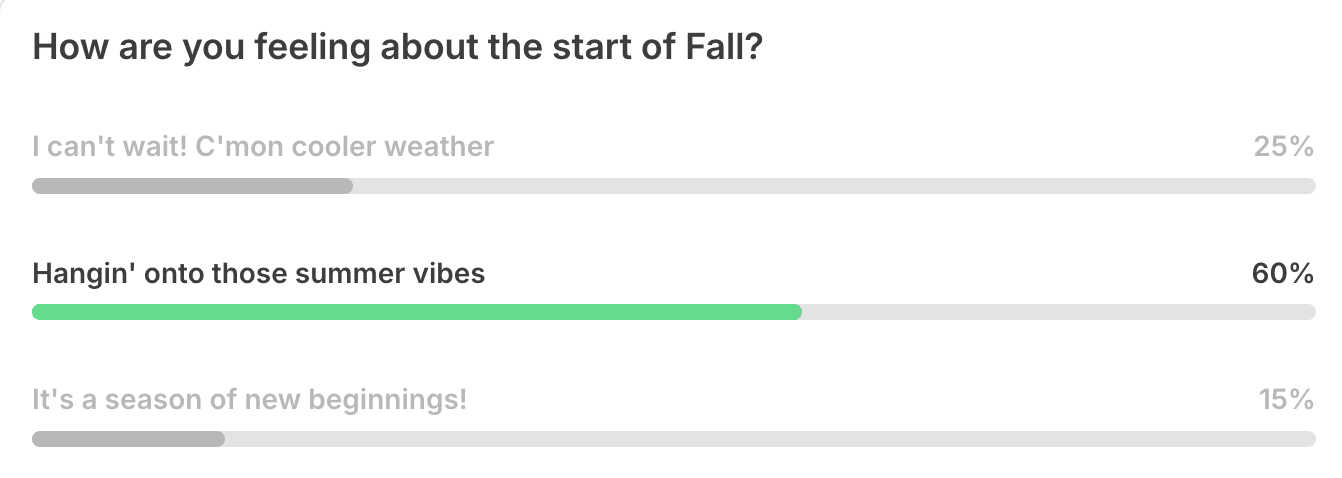Click the 25% result label
Image resolution: width=1342 pixels, height=478 pixels.
pyautogui.click(x=1283, y=148)
